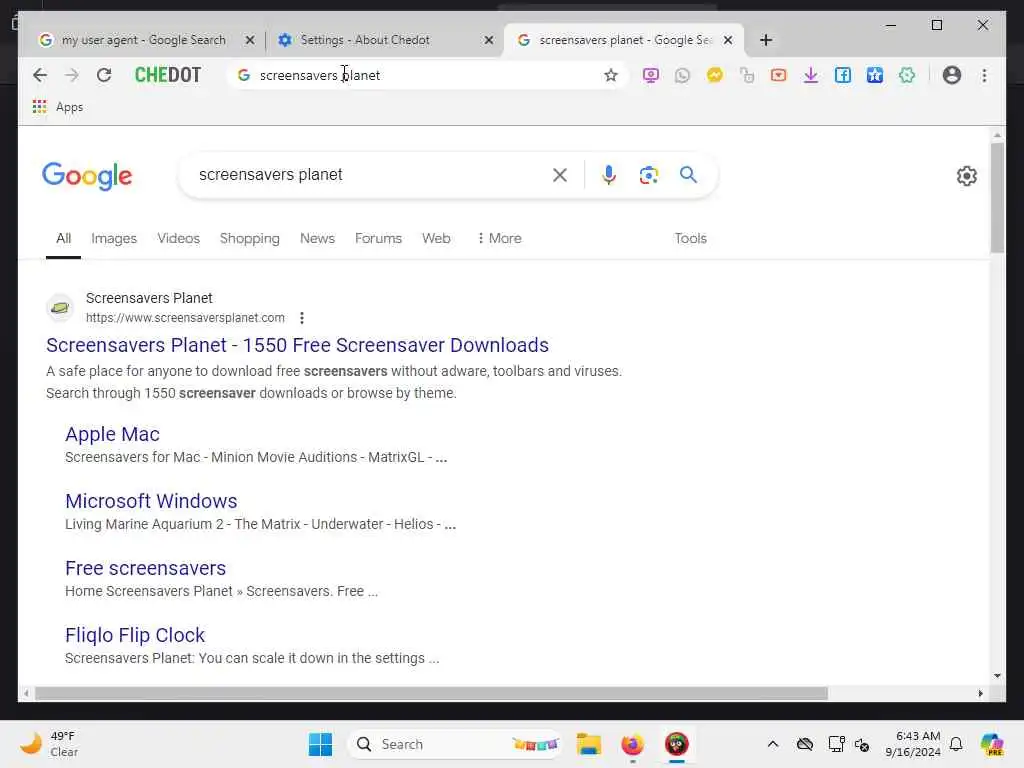The width and height of the screenshot is (1024, 768).
Task: Open the purple downloads arrow icon
Action: coord(810,75)
